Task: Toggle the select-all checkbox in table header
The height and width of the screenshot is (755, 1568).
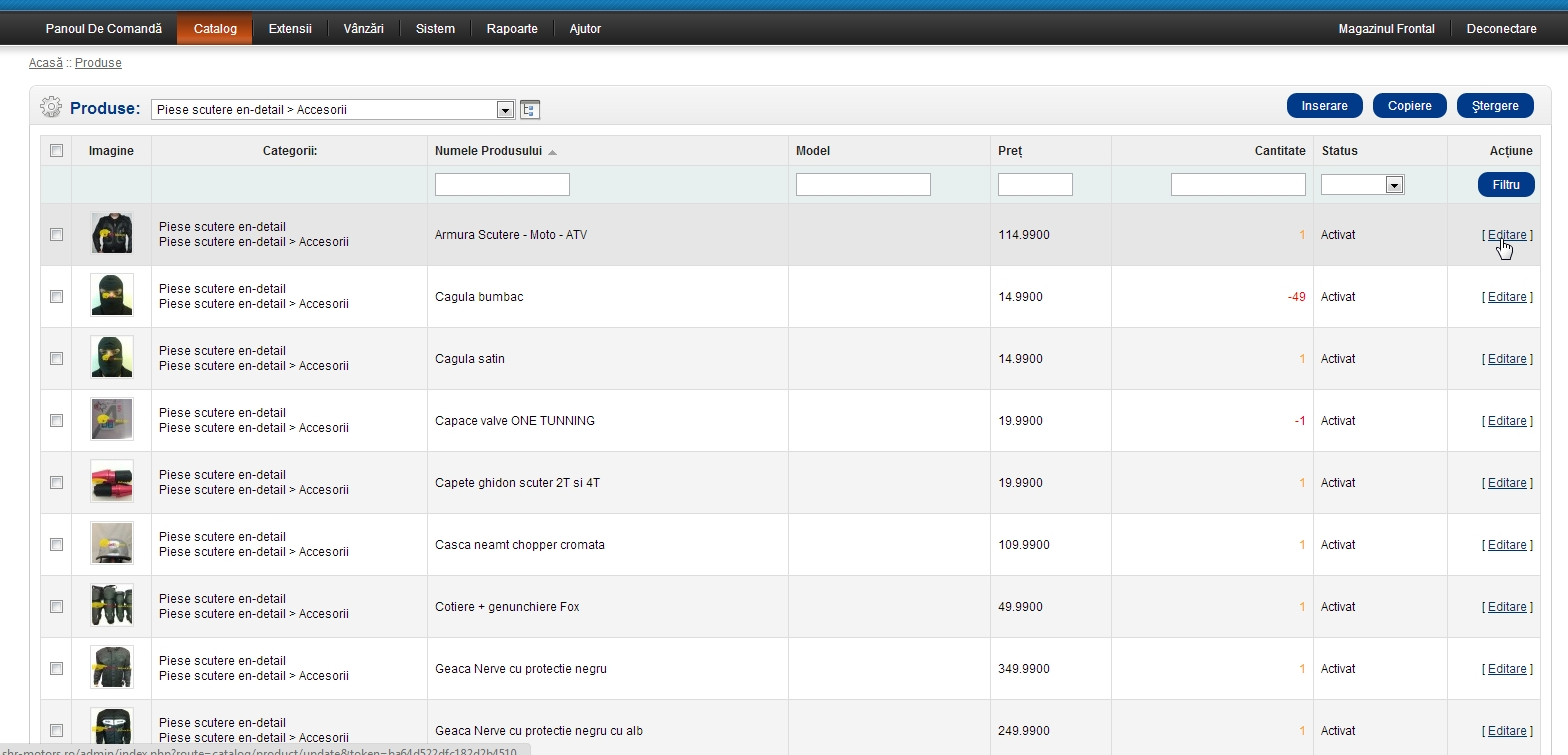Action: [x=56, y=151]
